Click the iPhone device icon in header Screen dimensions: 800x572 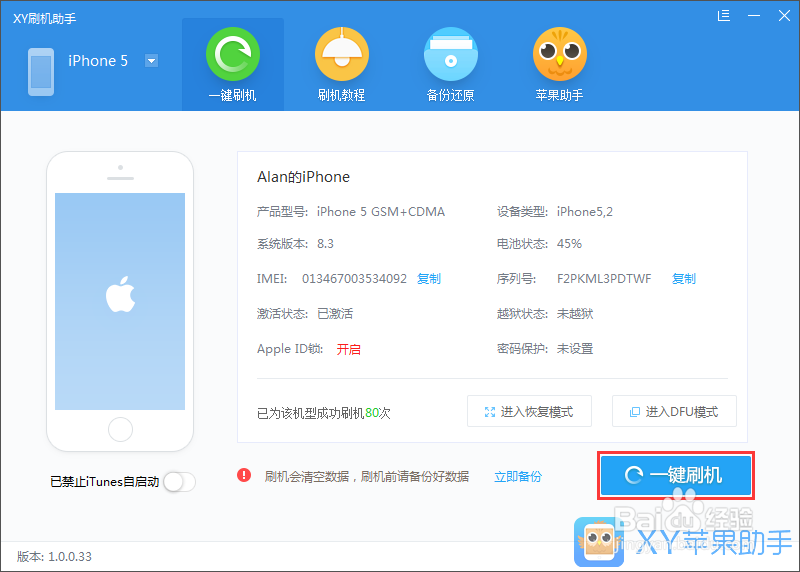41,72
